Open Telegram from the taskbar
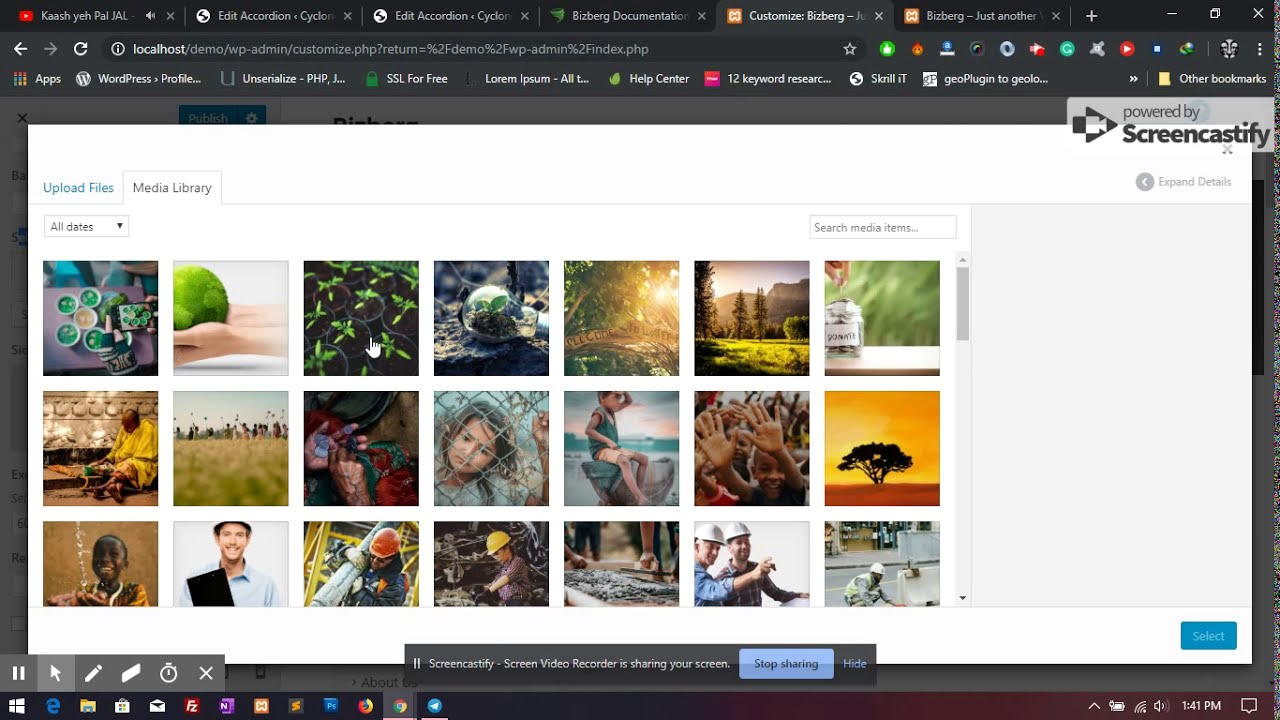Viewport: 1280px width, 720px height. [435, 706]
